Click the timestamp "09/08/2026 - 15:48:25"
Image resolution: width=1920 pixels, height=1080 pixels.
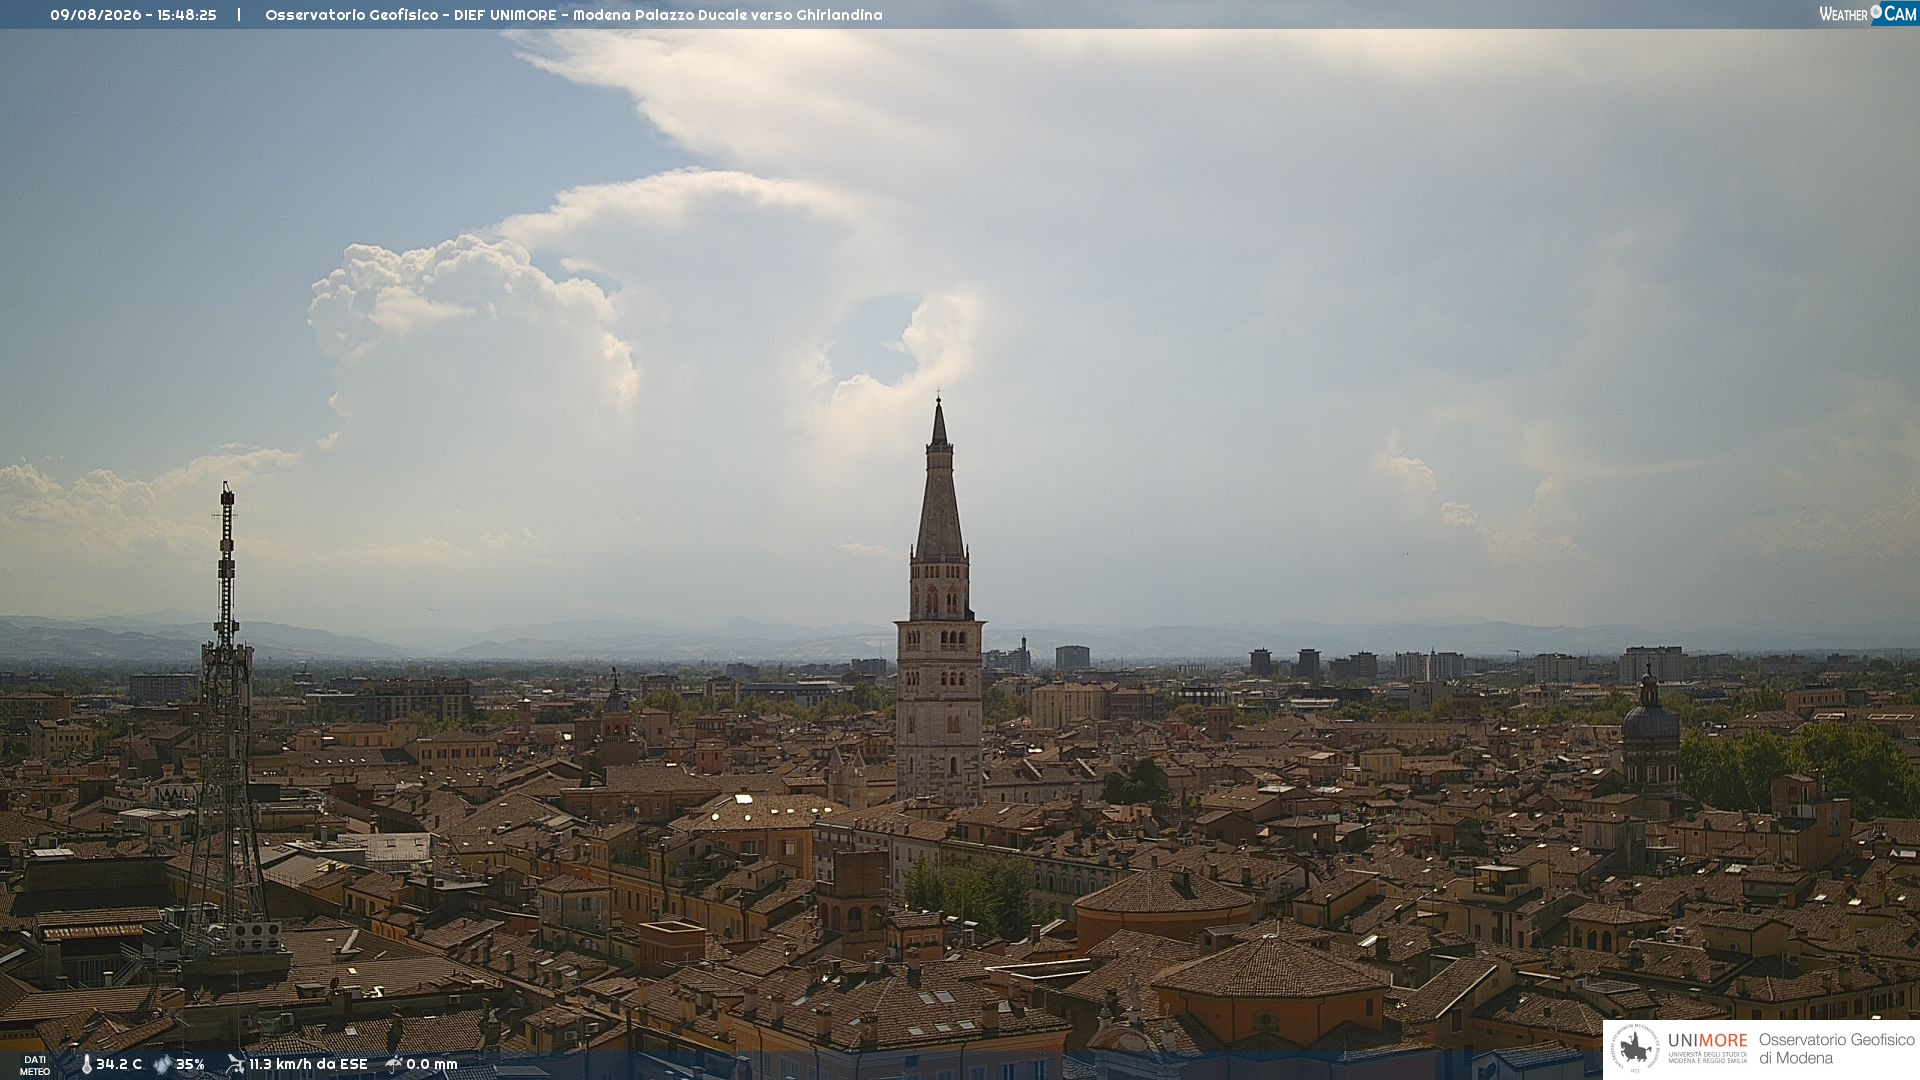point(133,15)
